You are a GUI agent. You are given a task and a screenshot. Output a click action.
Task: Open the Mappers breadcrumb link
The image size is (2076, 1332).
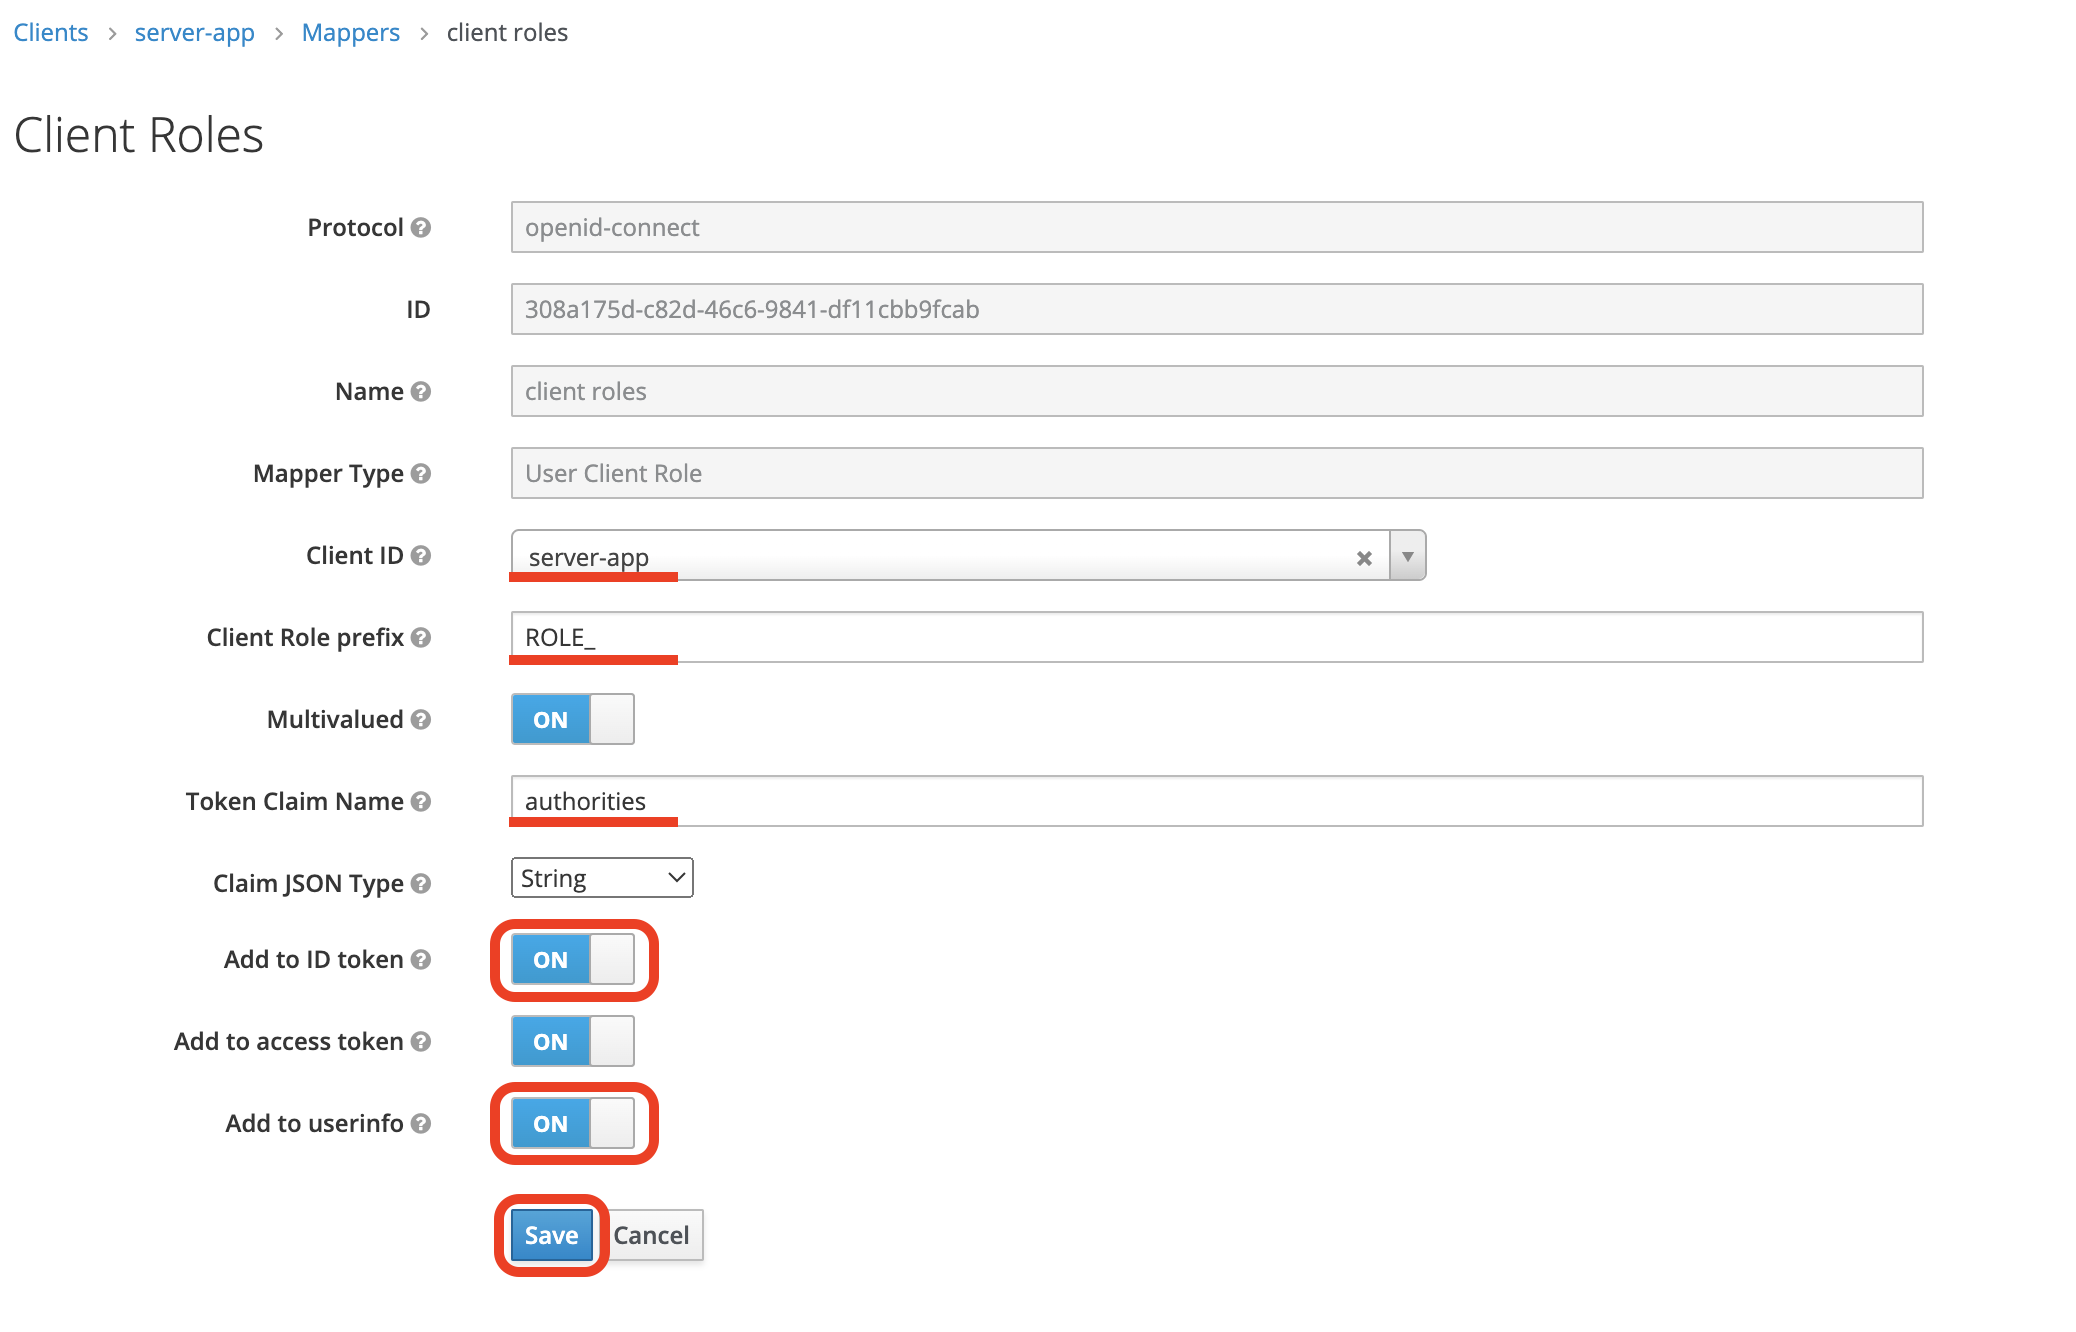pyautogui.click(x=350, y=32)
